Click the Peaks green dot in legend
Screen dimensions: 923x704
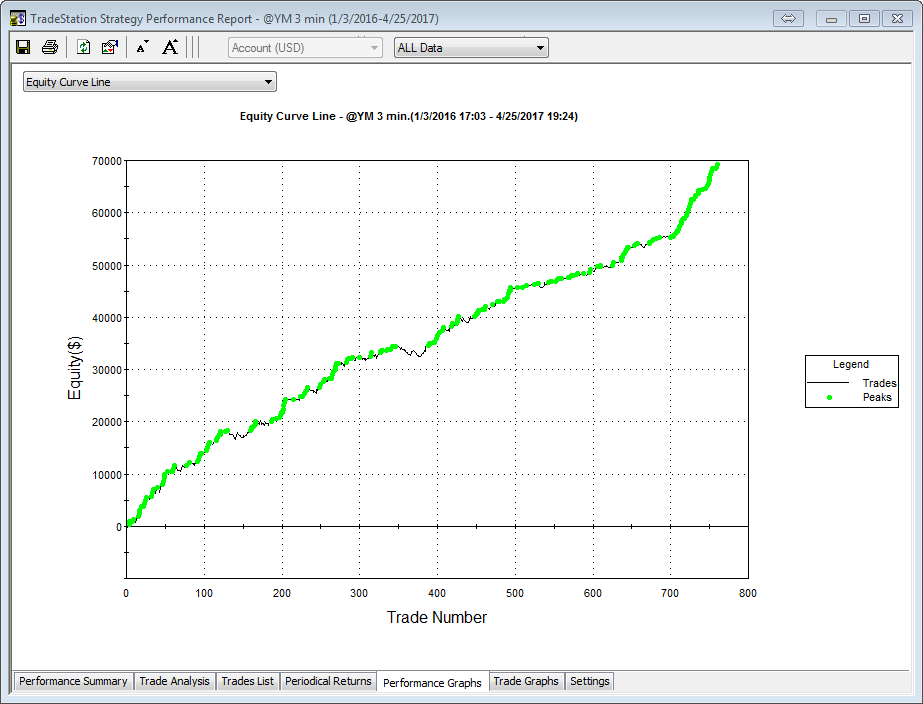coord(830,397)
